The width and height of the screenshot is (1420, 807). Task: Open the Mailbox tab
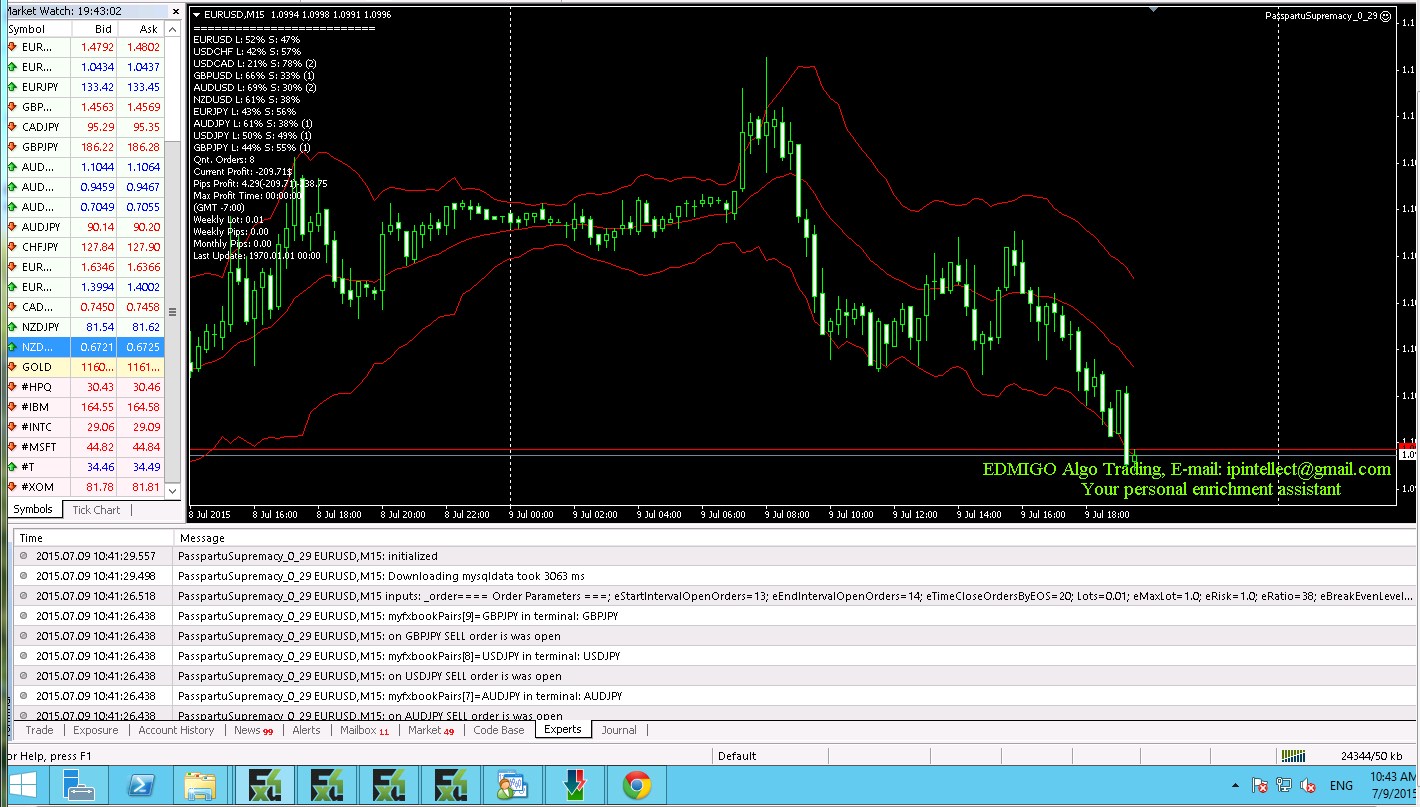pyautogui.click(x=364, y=730)
